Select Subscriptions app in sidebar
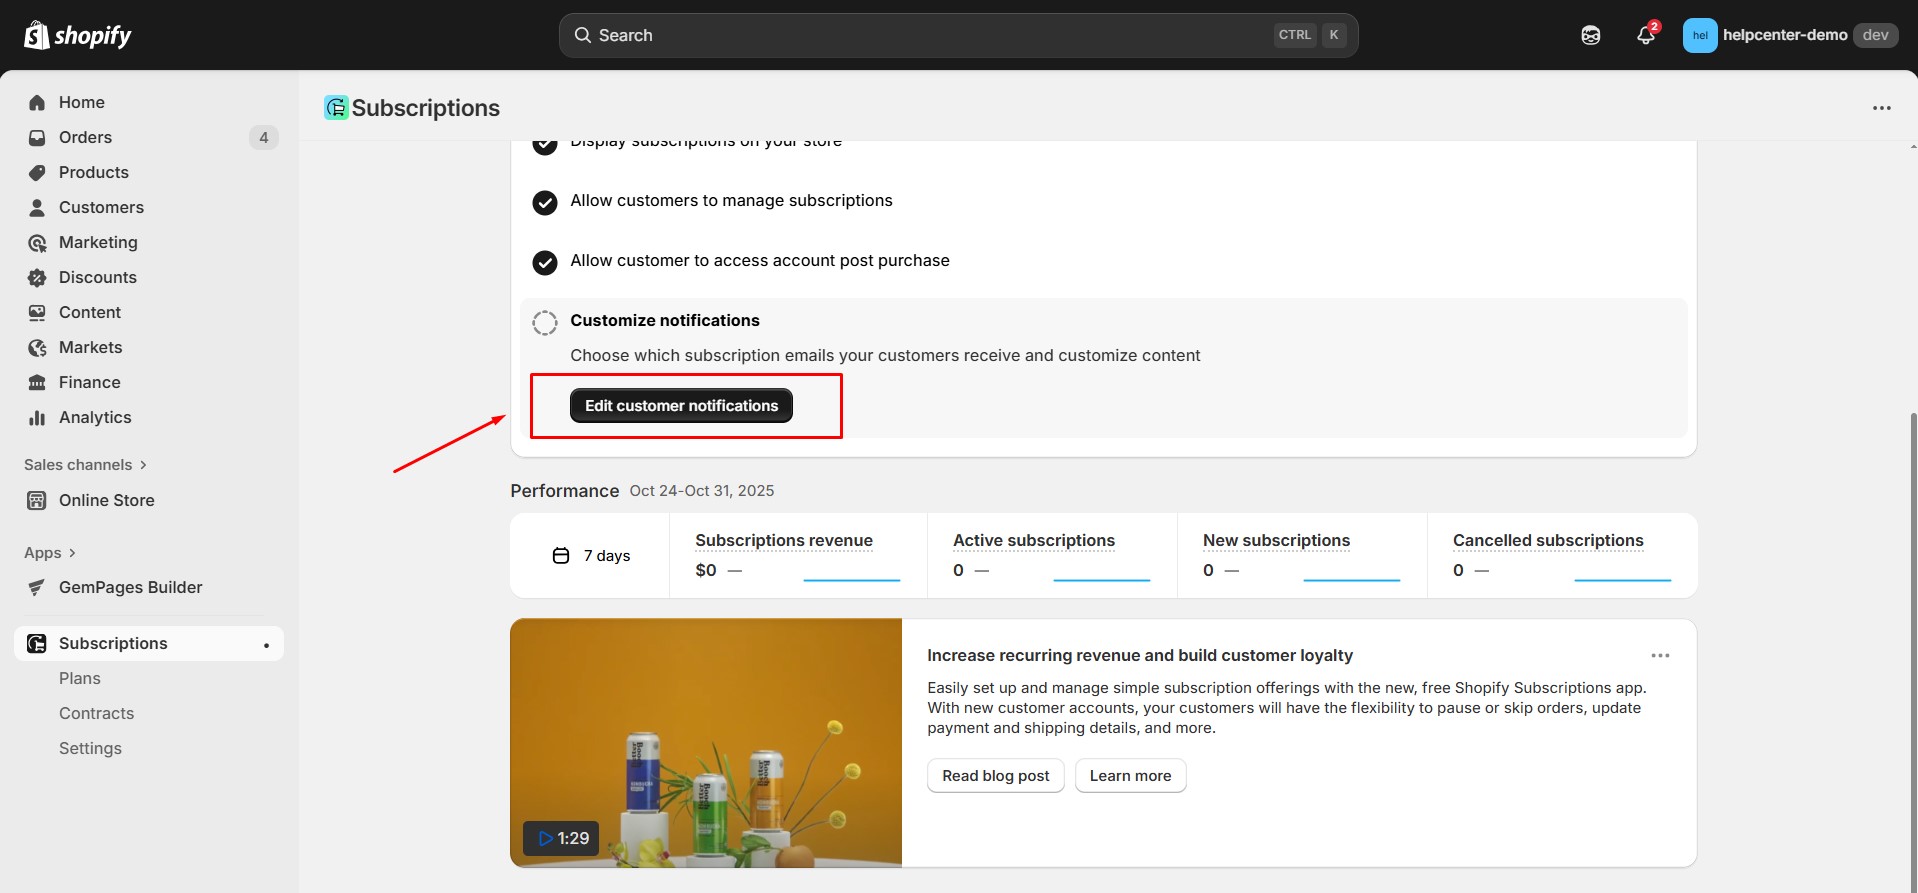 (149, 644)
